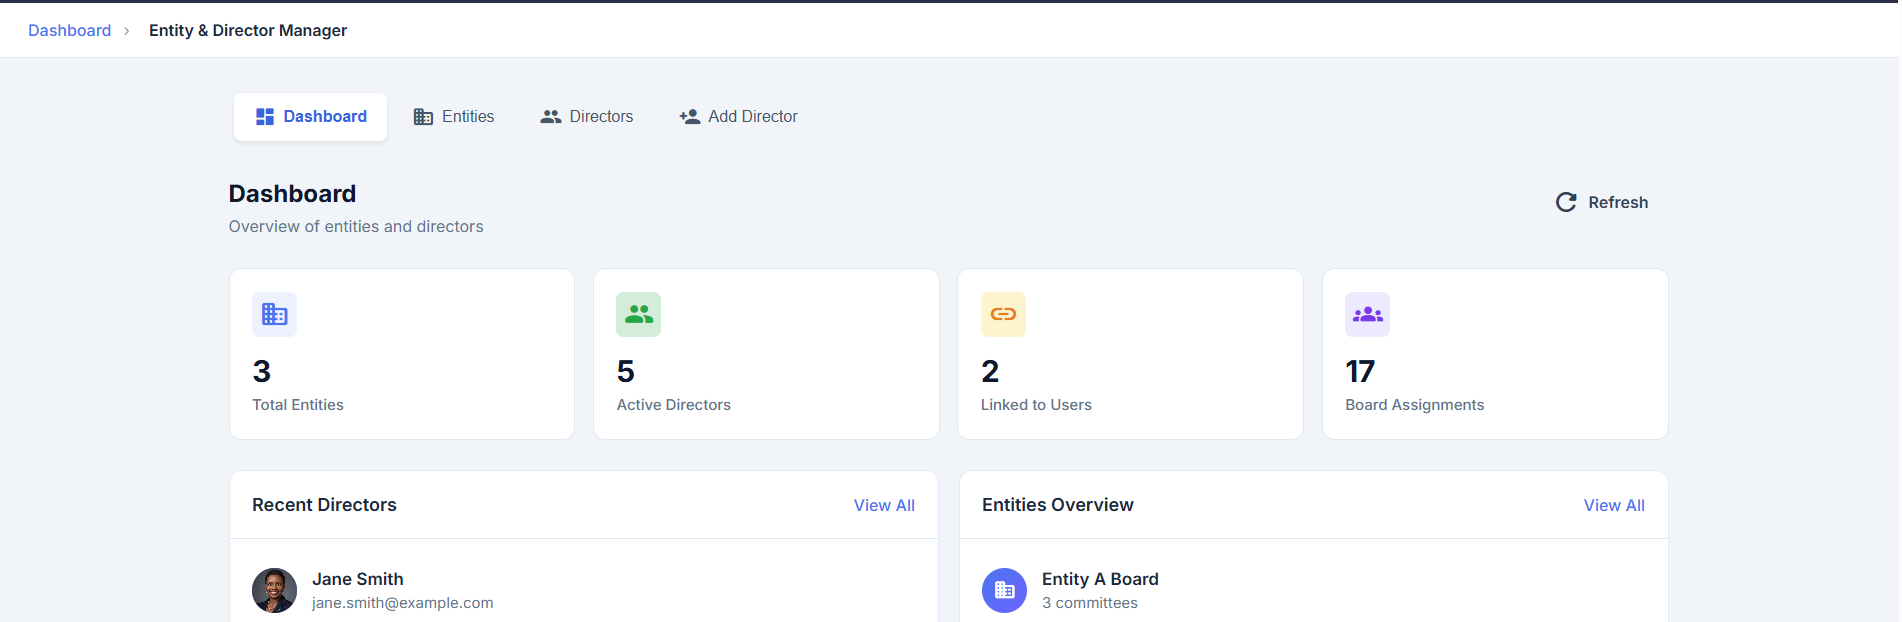This screenshot has width=1902, height=622.
Task: Click the Recent Directors heading
Action: coord(324,505)
